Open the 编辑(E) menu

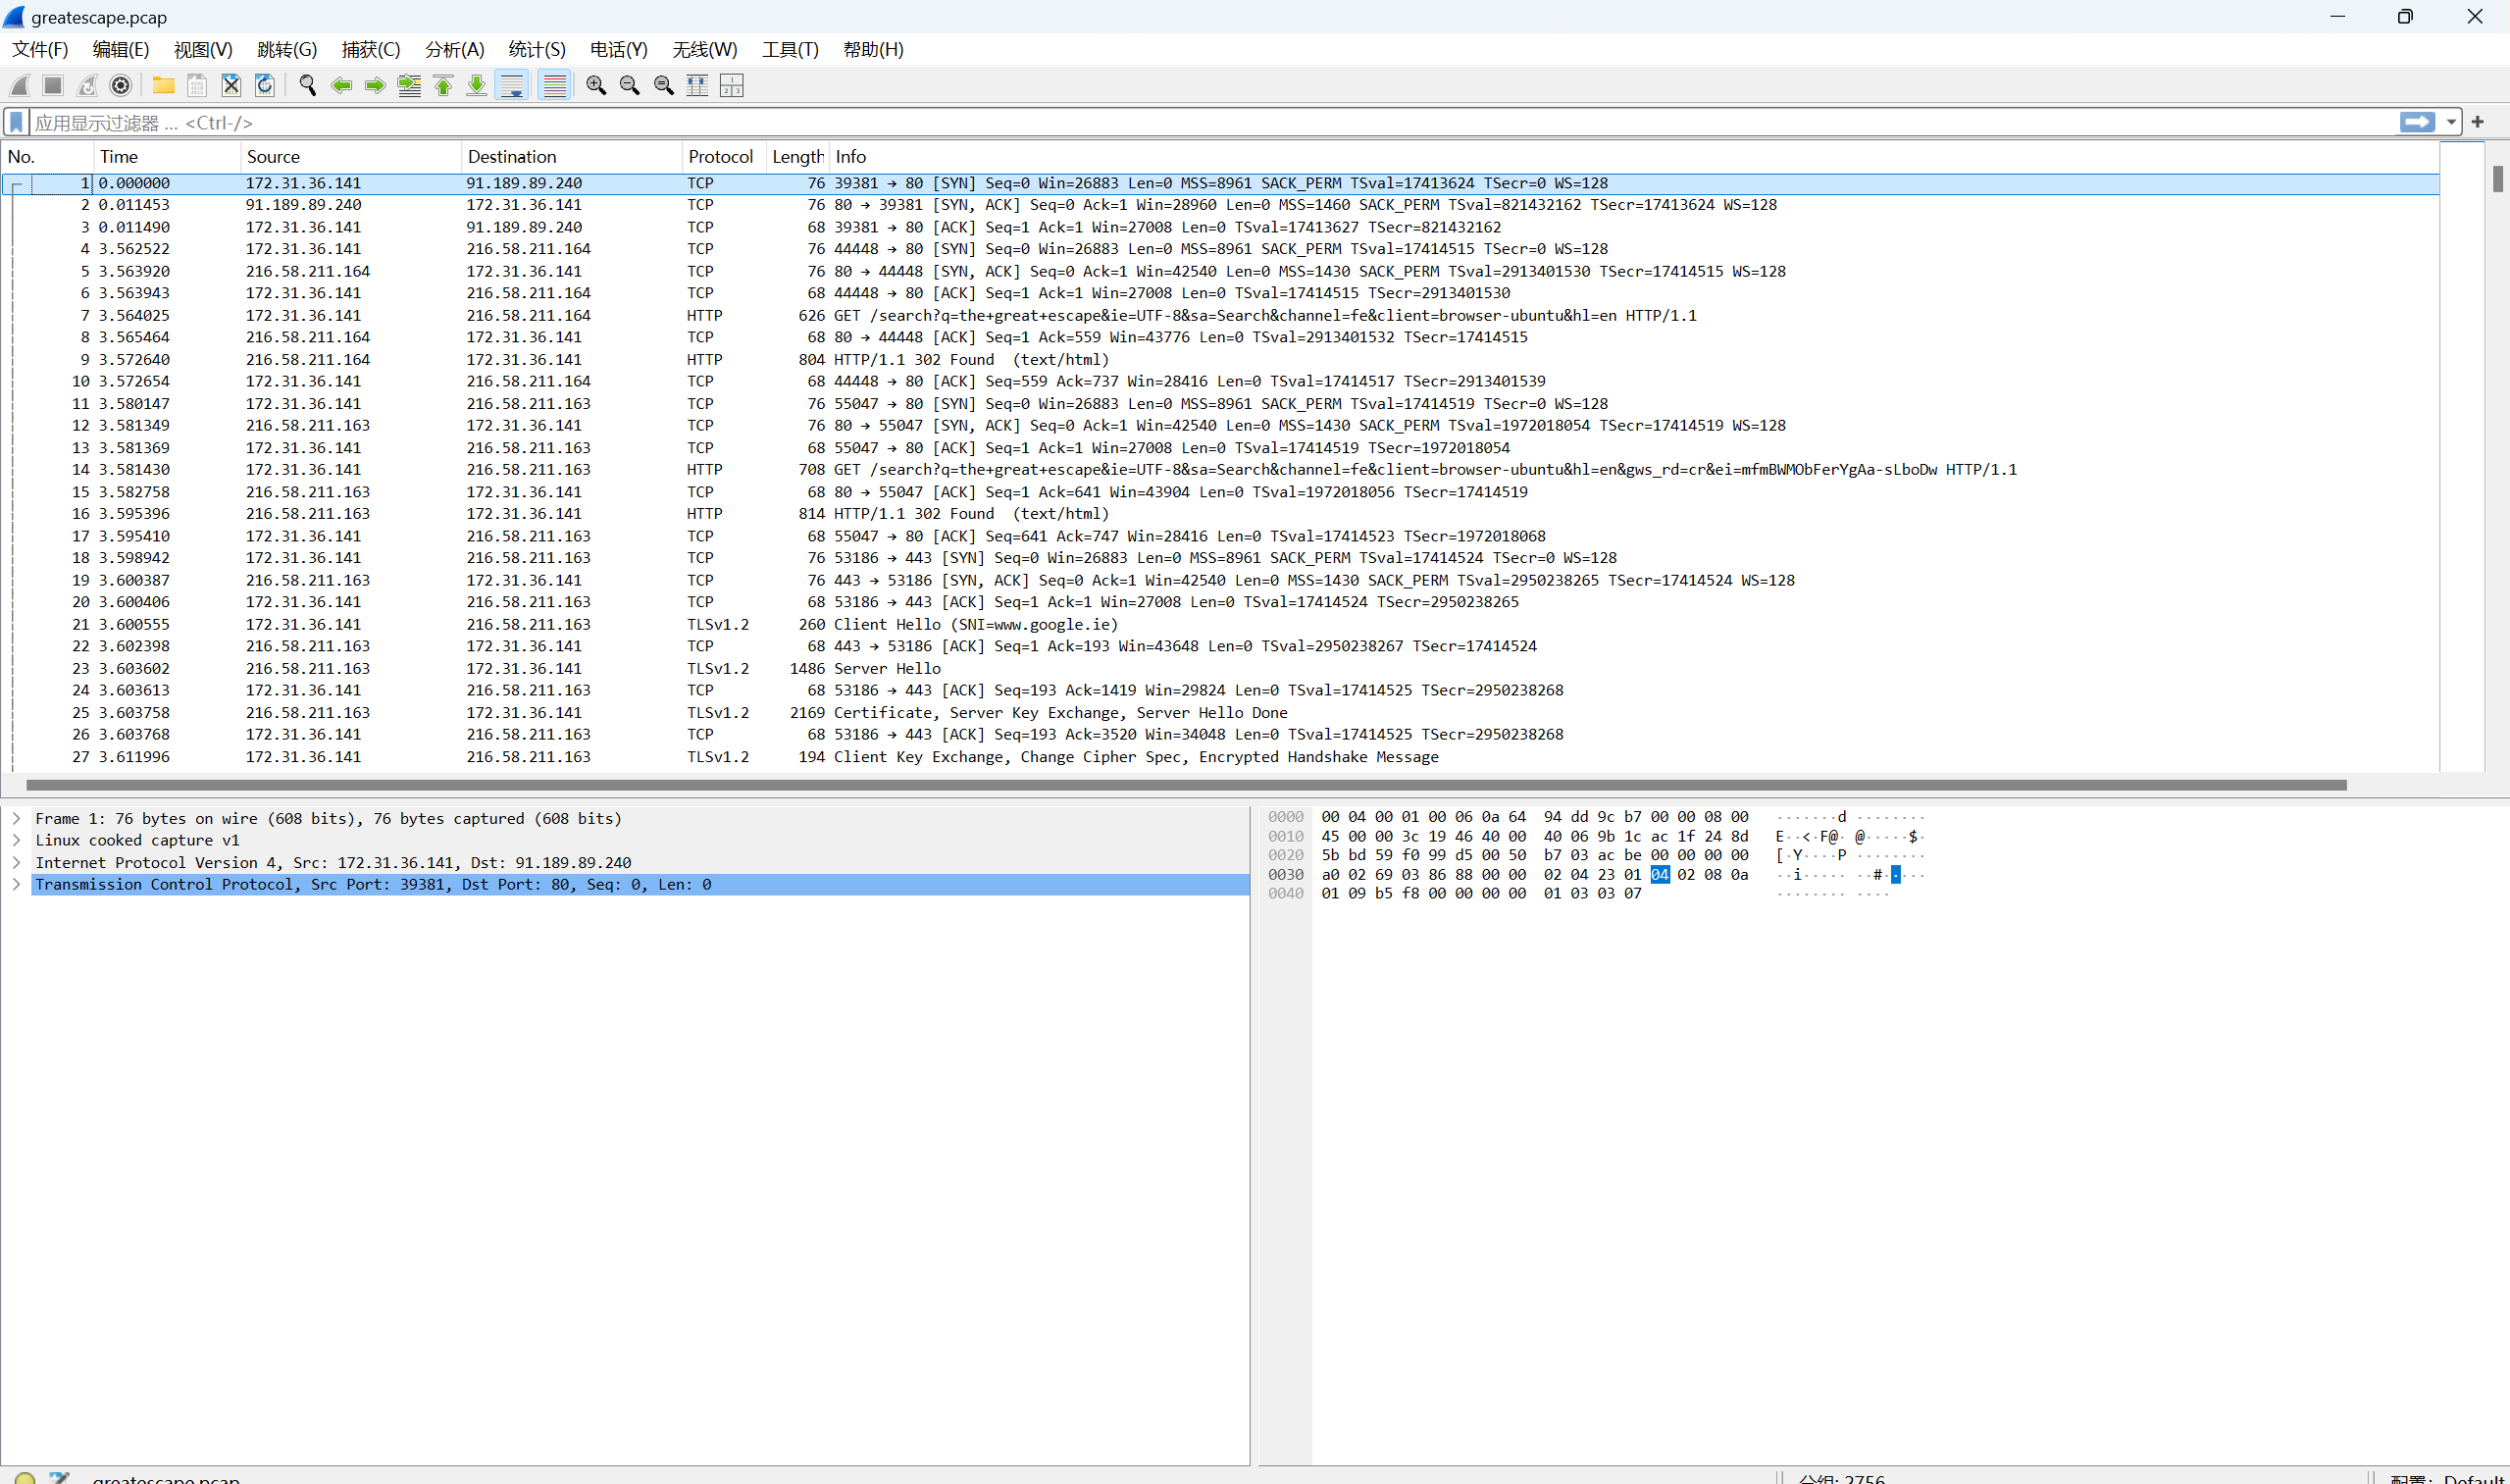[121, 50]
